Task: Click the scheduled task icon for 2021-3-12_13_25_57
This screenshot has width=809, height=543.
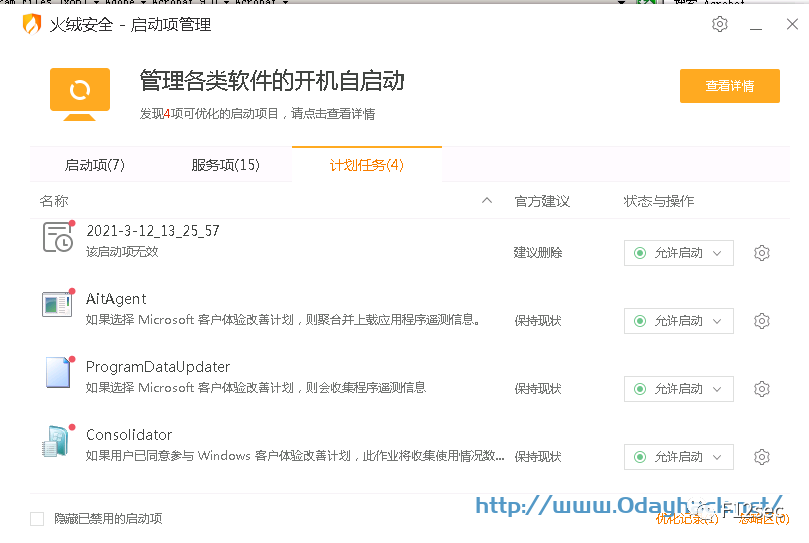Action: click(58, 237)
